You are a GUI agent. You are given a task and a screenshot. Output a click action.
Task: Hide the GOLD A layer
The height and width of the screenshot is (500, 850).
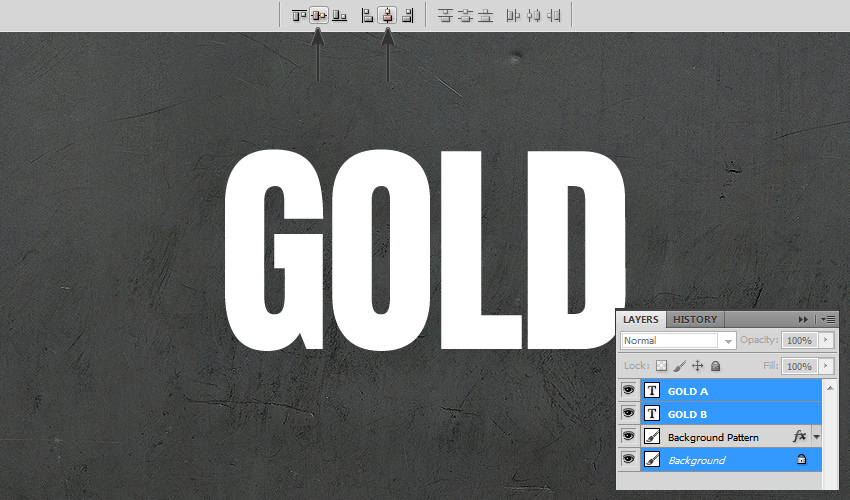pos(628,390)
